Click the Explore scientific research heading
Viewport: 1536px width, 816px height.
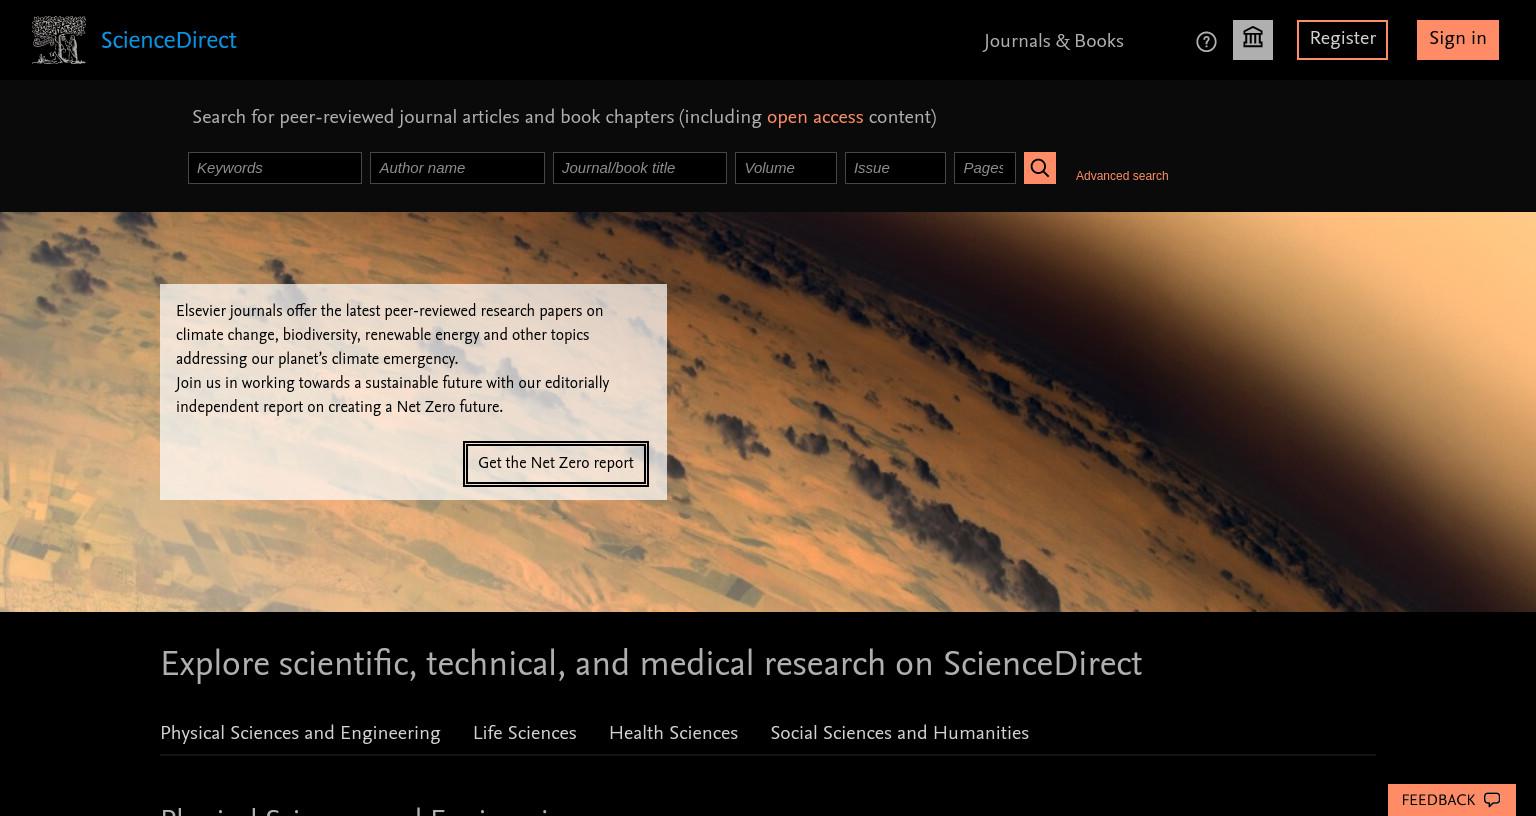[651, 664]
